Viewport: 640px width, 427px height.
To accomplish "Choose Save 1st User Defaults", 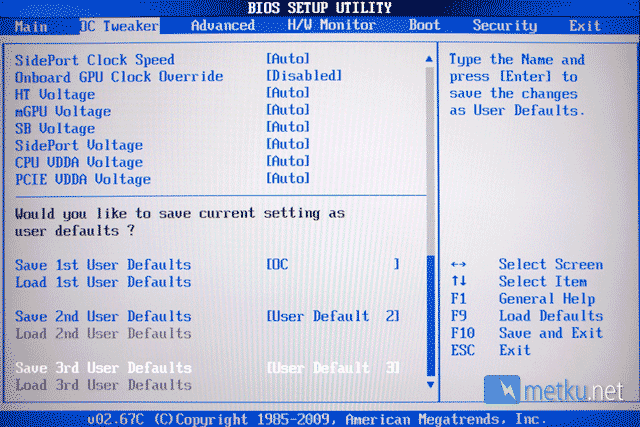I will 103,265.
